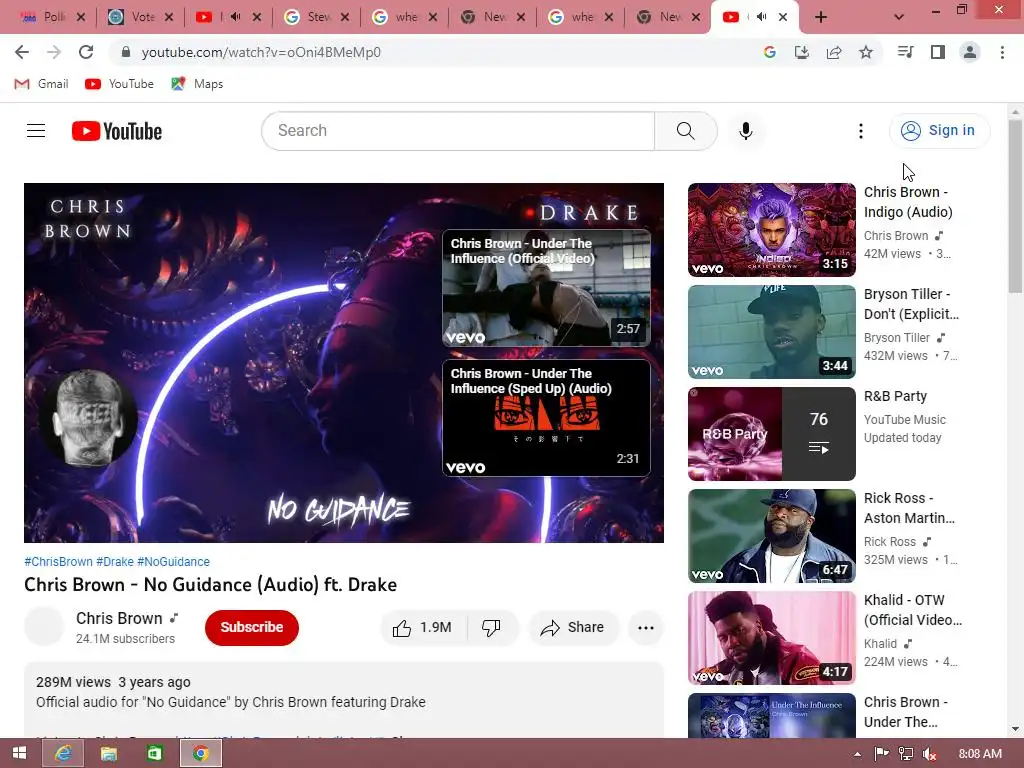1024x768 pixels.
Task: Switch to the first 'New' Chrome tab
Action: point(494,17)
